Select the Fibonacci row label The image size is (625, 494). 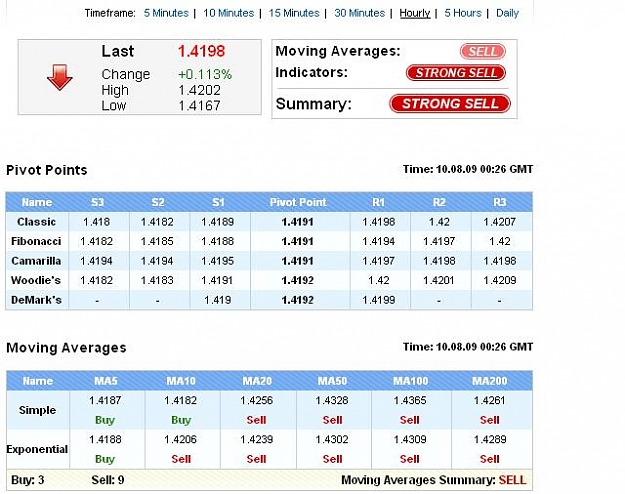pyautogui.click(x=36, y=241)
